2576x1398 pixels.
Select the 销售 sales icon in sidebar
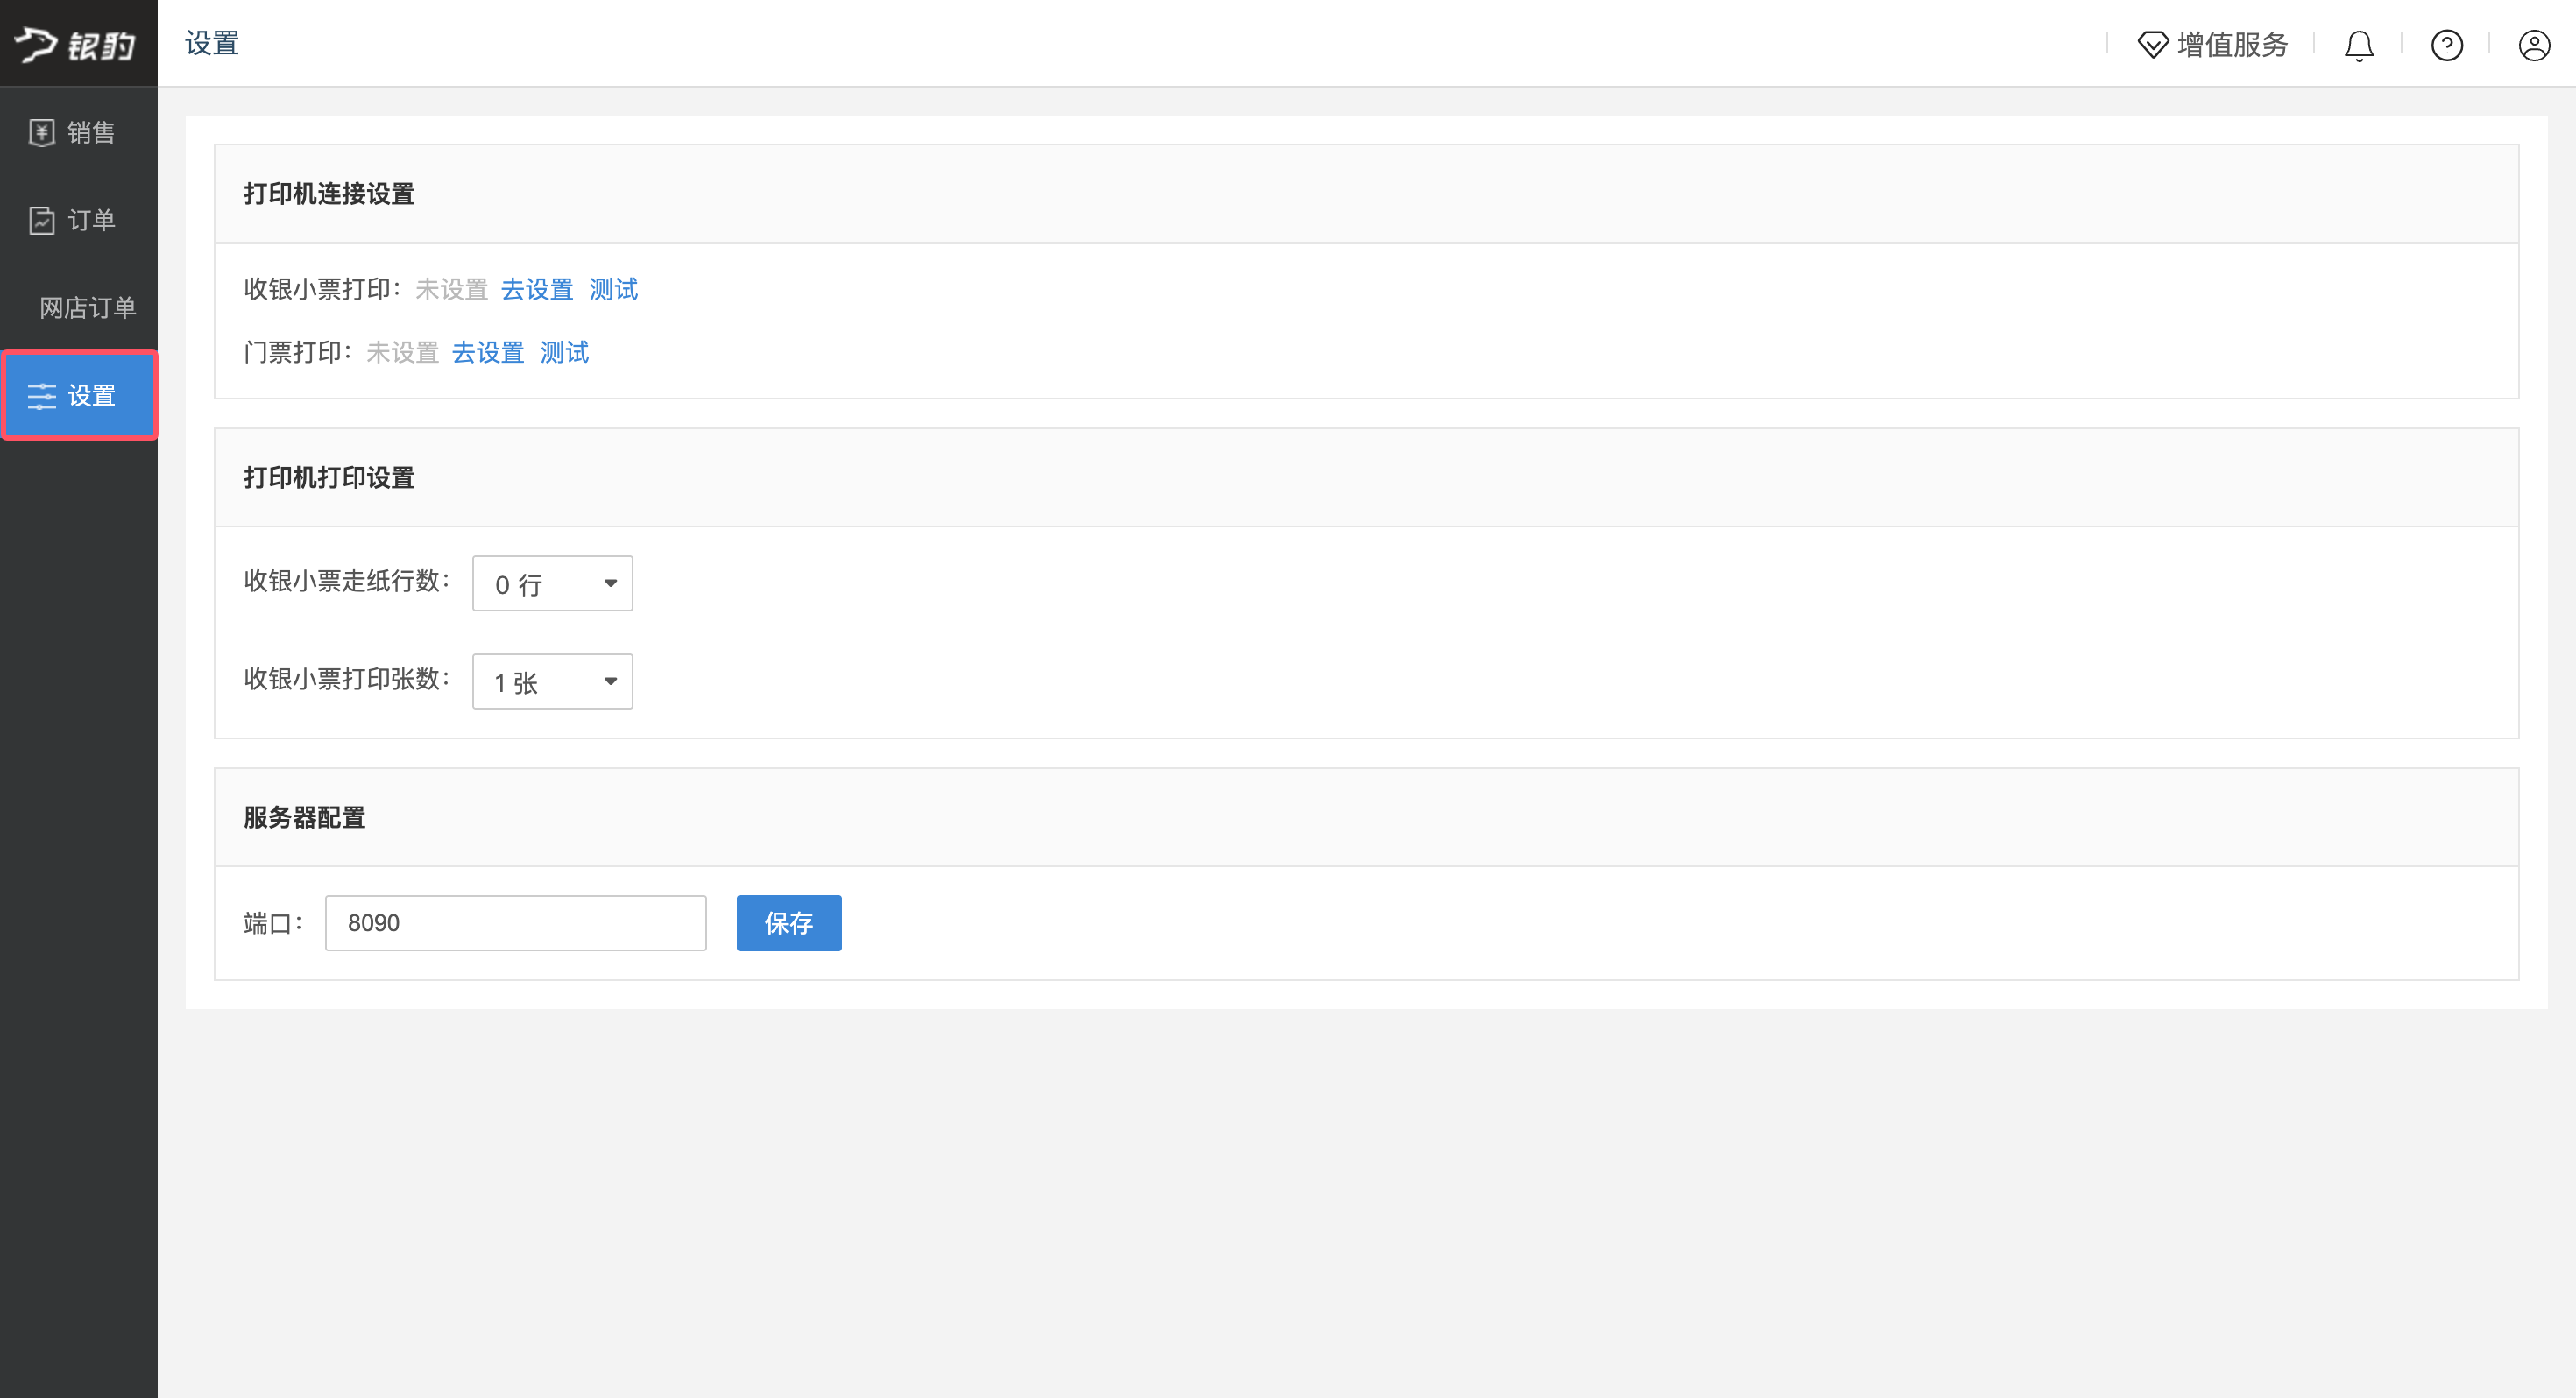41,132
